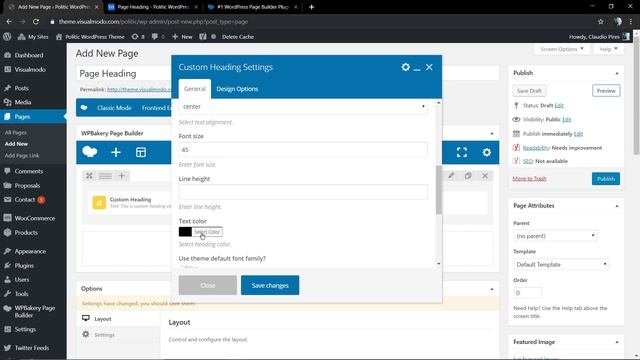Screen dimensions: 640x360
Task: Click the black text color swatch
Action: tap(185, 232)
